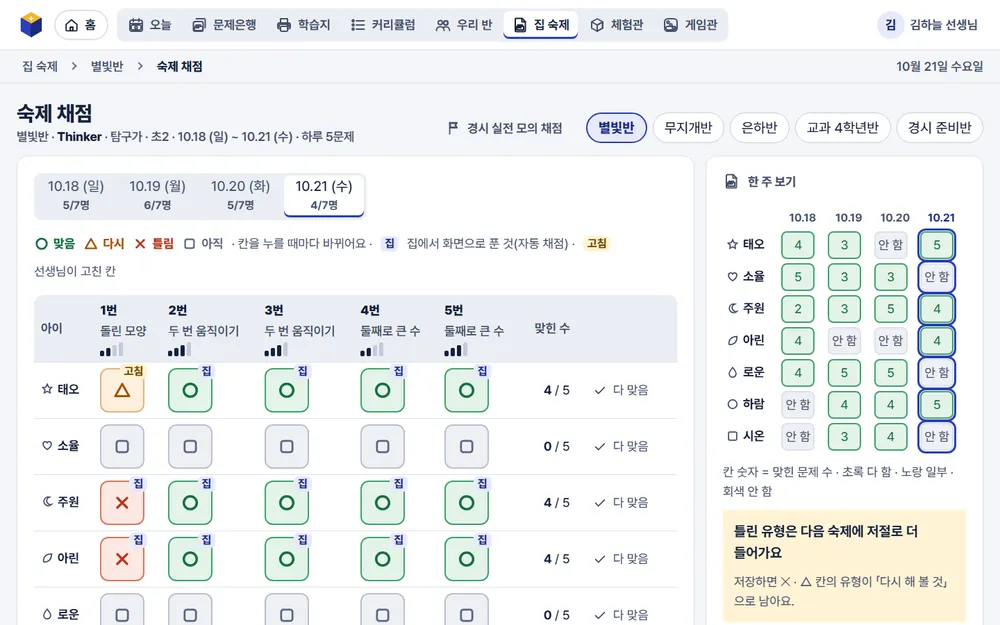
Task: Click 시온's square icon in weekly view
Action: (x=732, y=436)
